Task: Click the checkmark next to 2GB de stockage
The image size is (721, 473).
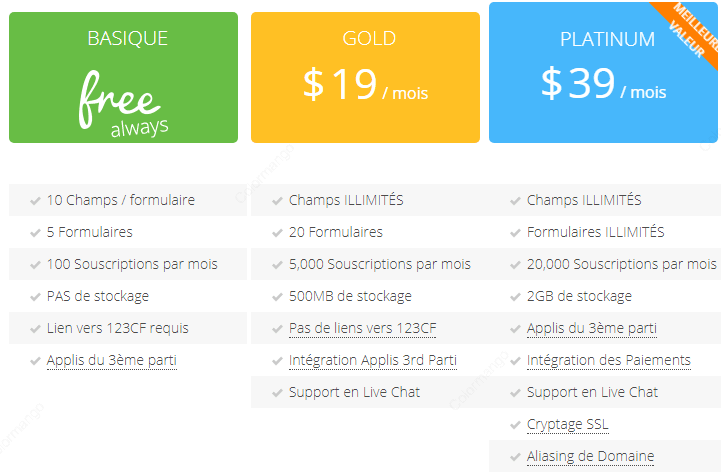Action: (515, 297)
